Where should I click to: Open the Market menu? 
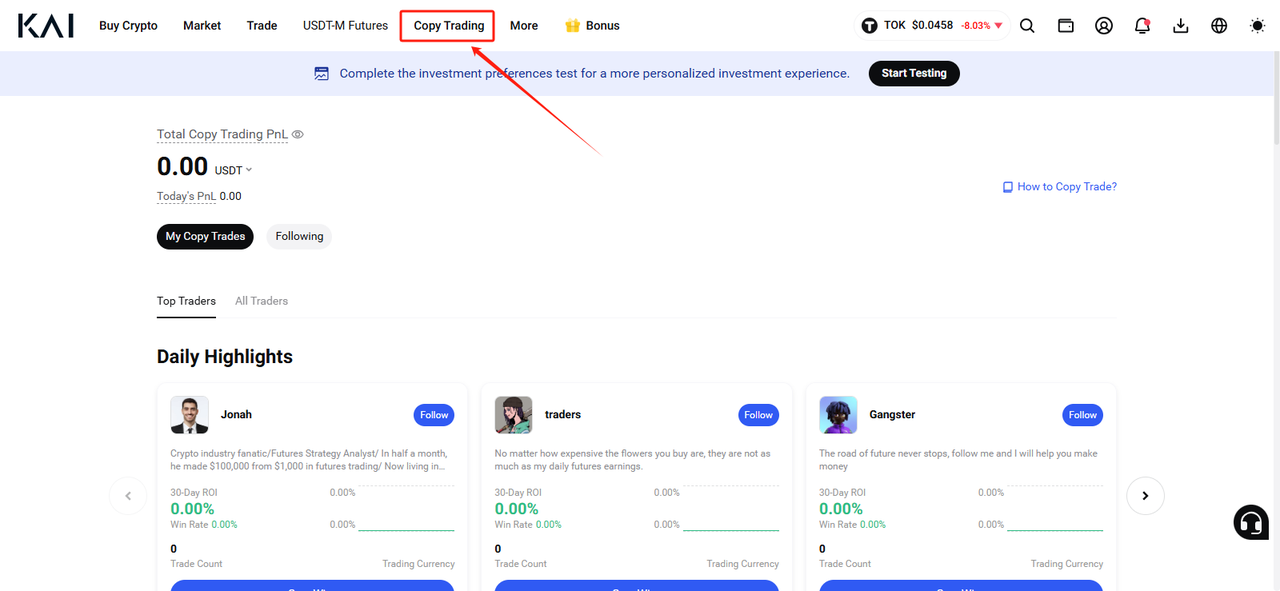[x=202, y=26]
